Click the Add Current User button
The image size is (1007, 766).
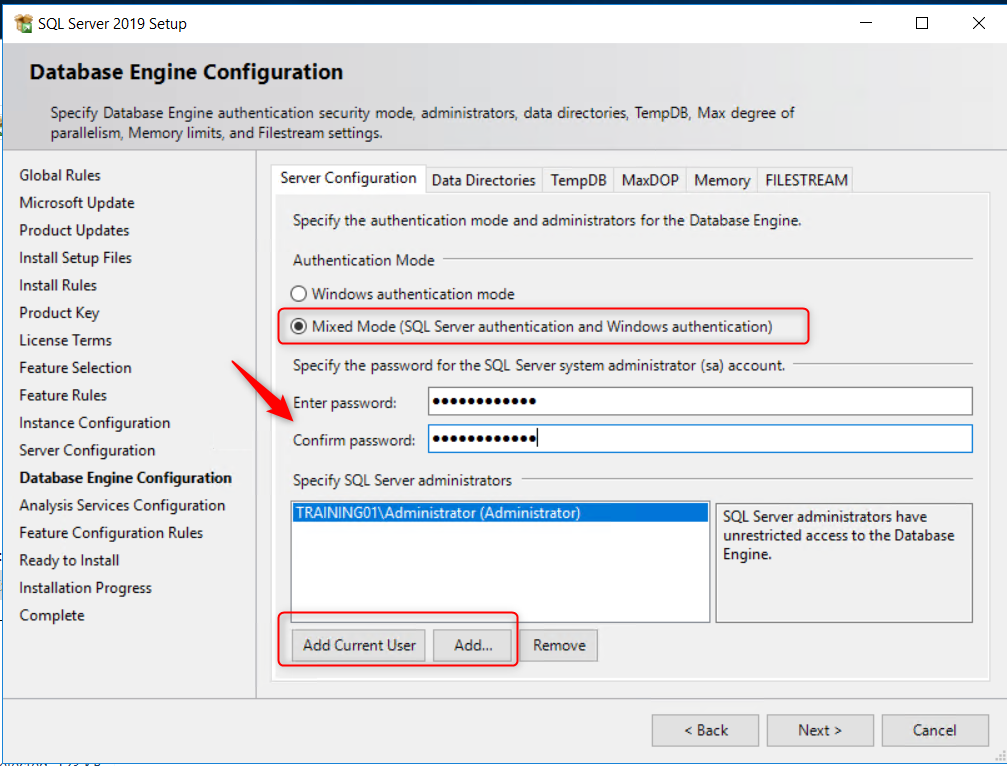359,645
